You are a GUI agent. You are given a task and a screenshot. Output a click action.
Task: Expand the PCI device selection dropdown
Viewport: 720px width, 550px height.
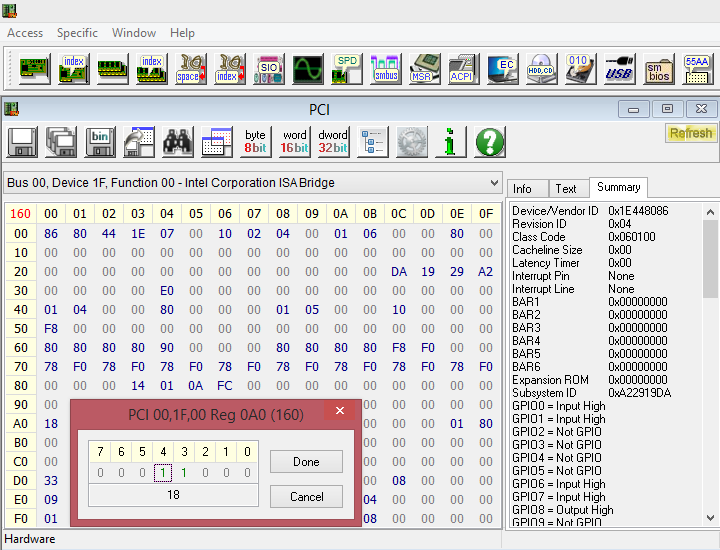[492, 183]
